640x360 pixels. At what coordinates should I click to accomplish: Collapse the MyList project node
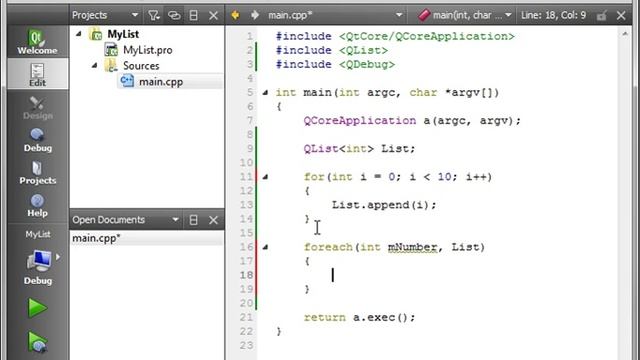(x=79, y=34)
